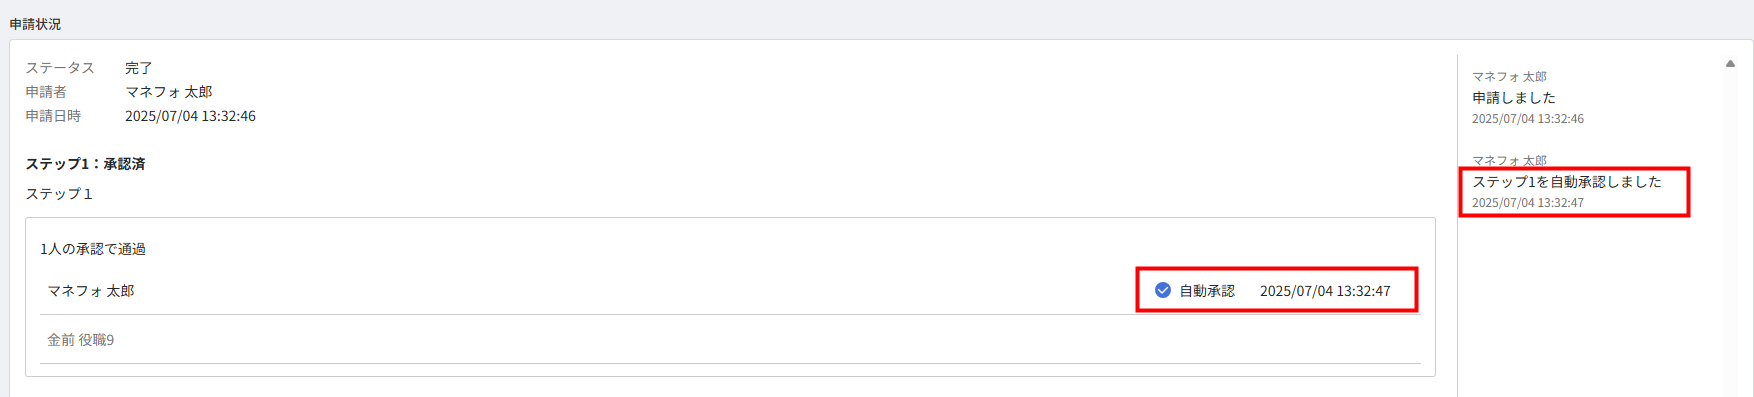
Task: Click the history timestamp 2025/07/04 13:32:46
Action: click(1528, 119)
